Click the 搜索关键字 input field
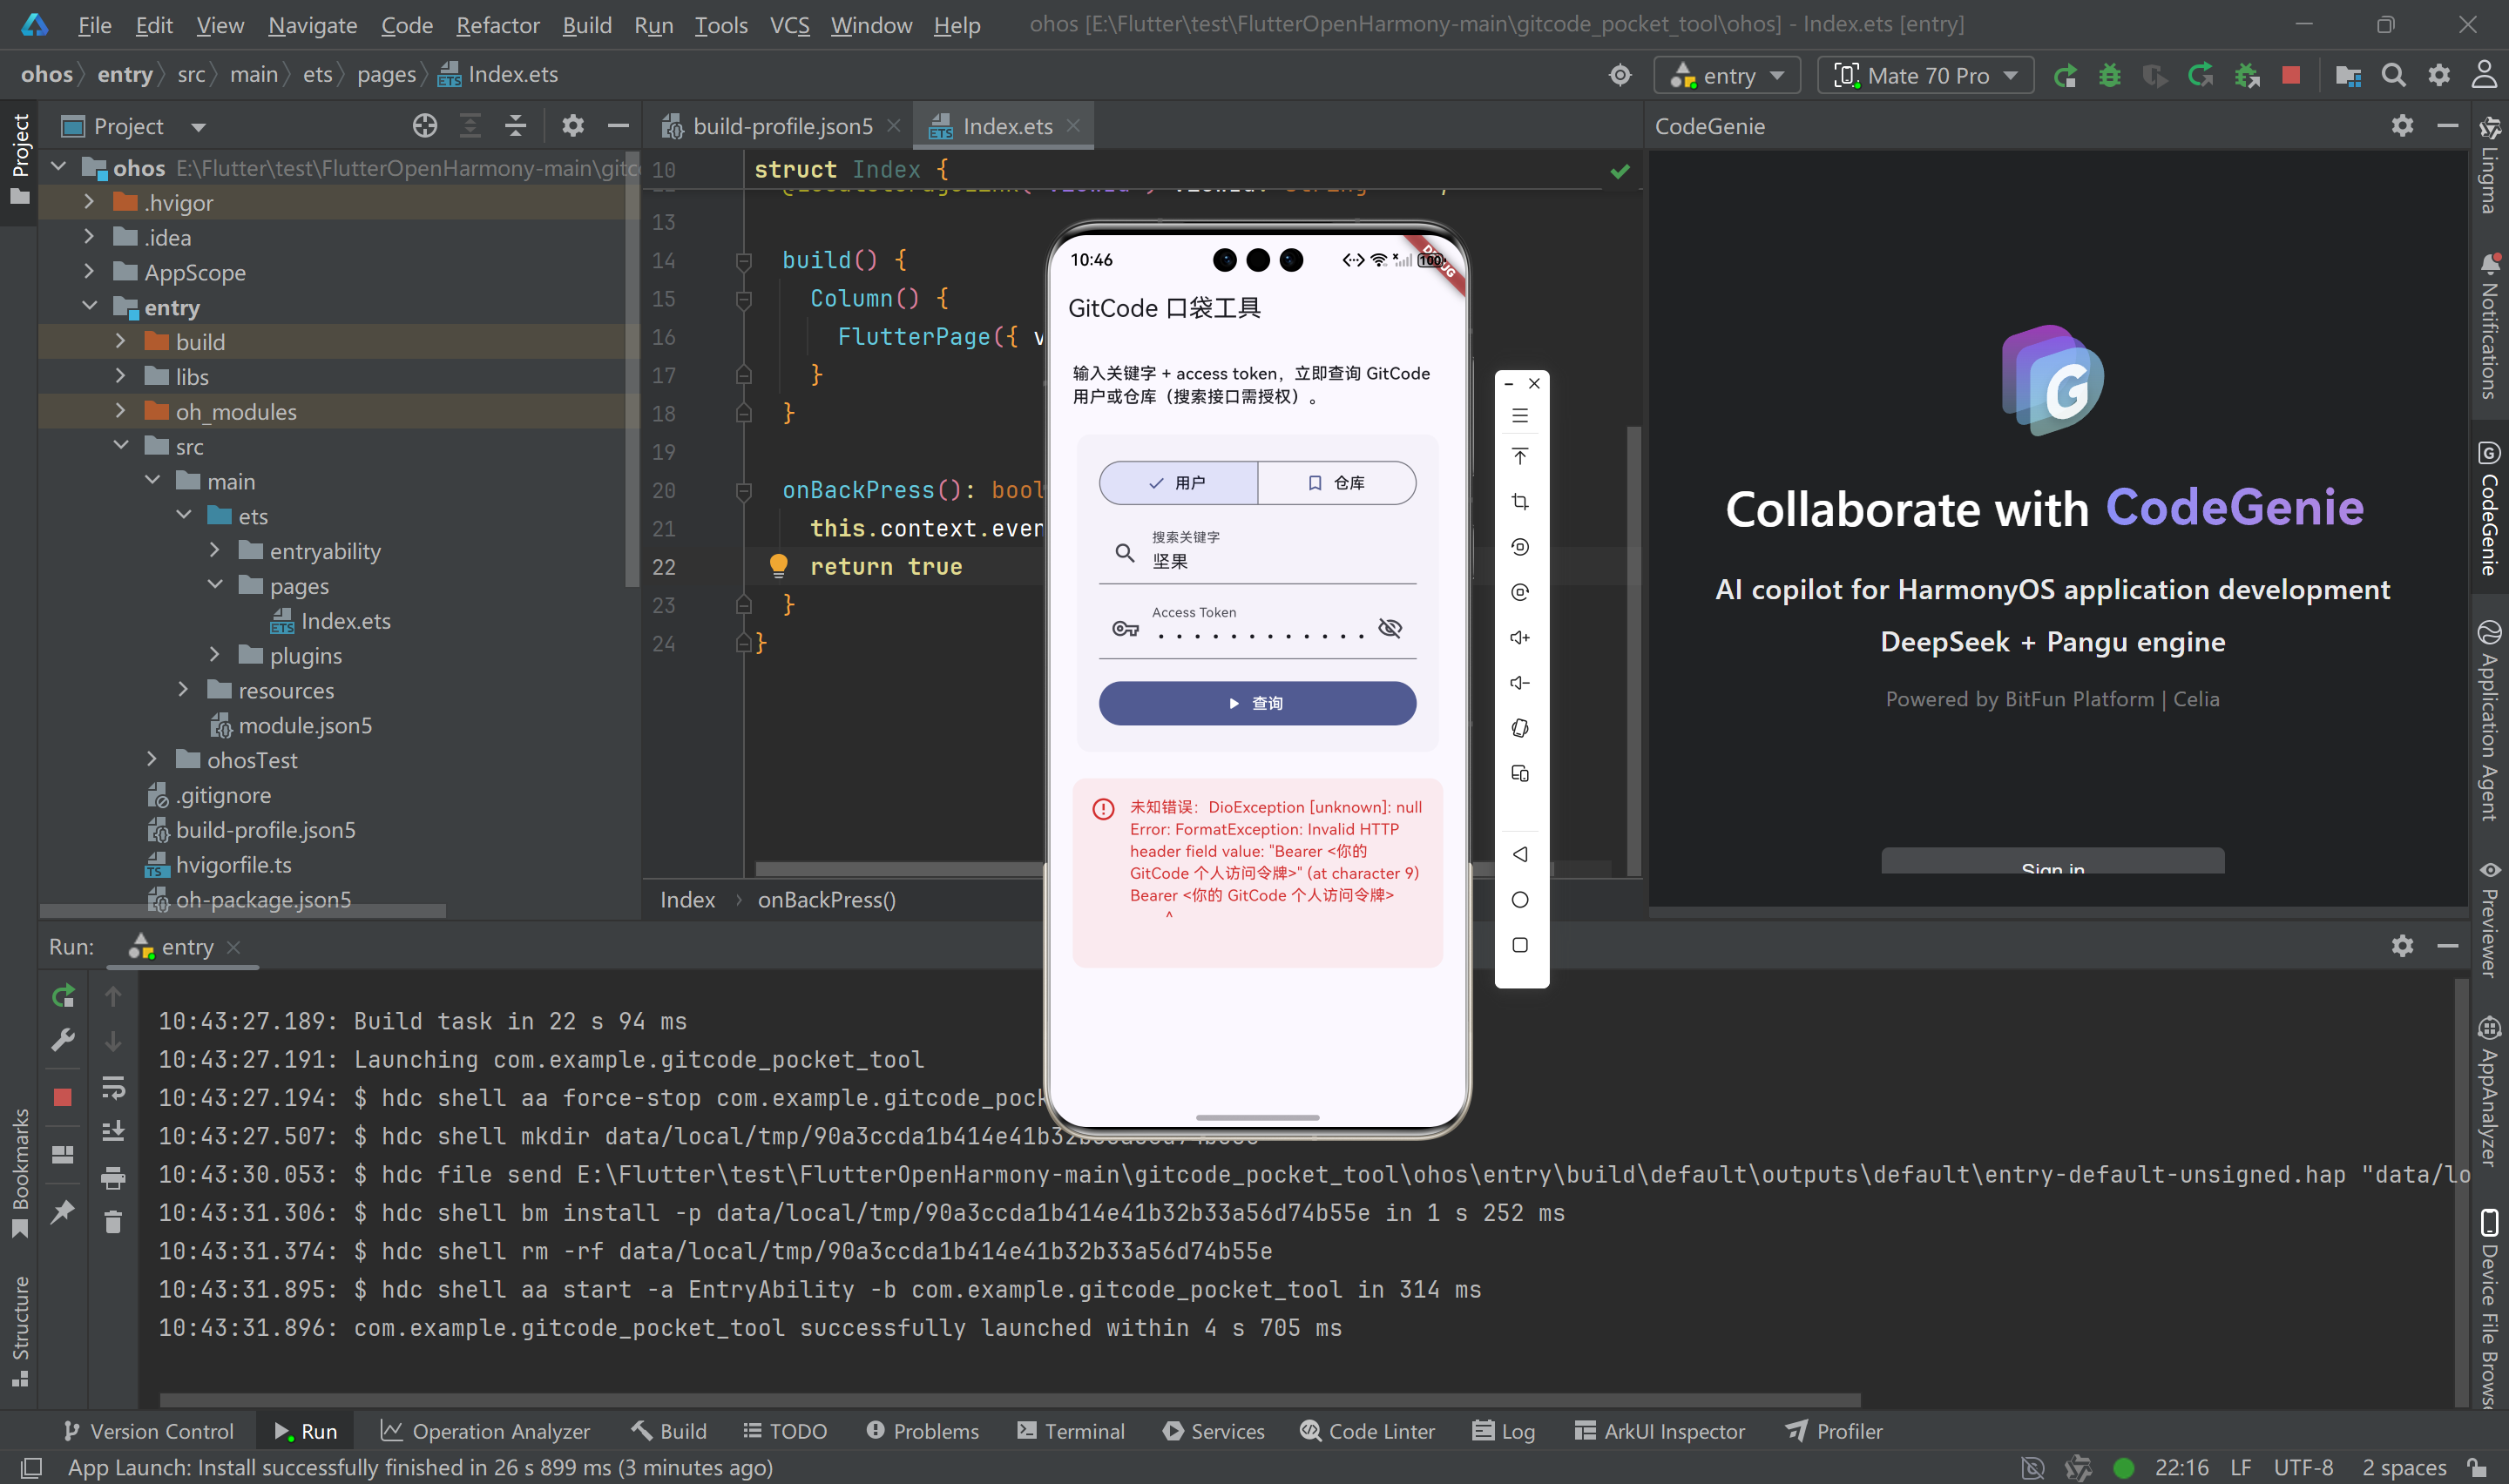The image size is (2509, 1484). point(1270,561)
